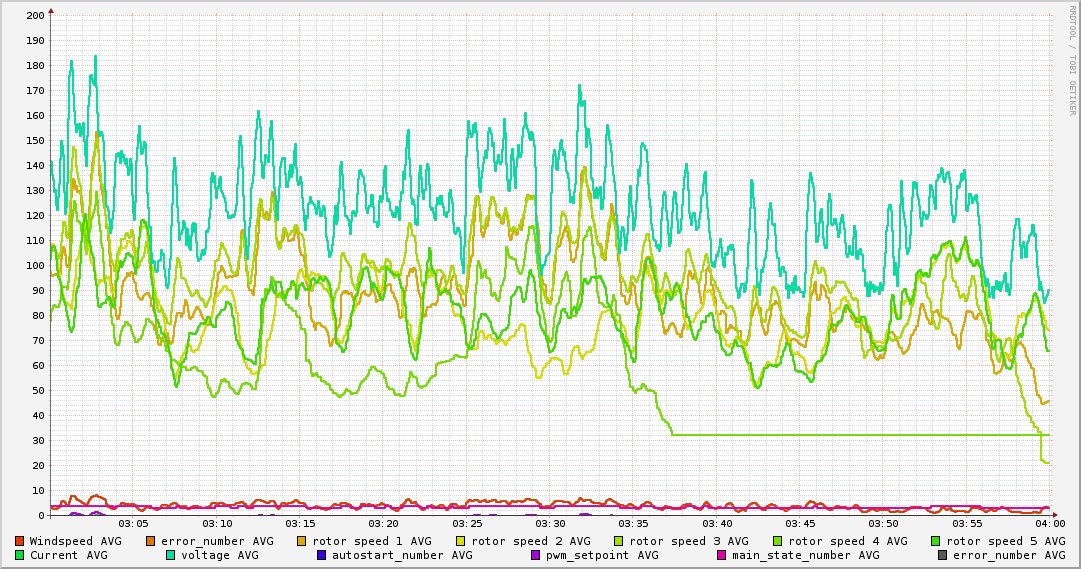Click the gray error_number AVG legend swatch
Screen dimensions: 1081x569
click(x=942, y=555)
